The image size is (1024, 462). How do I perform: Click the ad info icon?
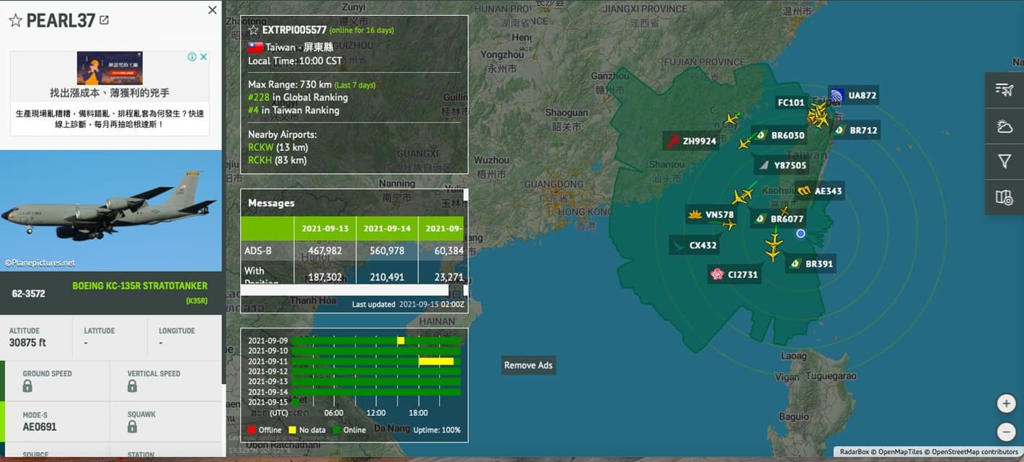point(193,57)
